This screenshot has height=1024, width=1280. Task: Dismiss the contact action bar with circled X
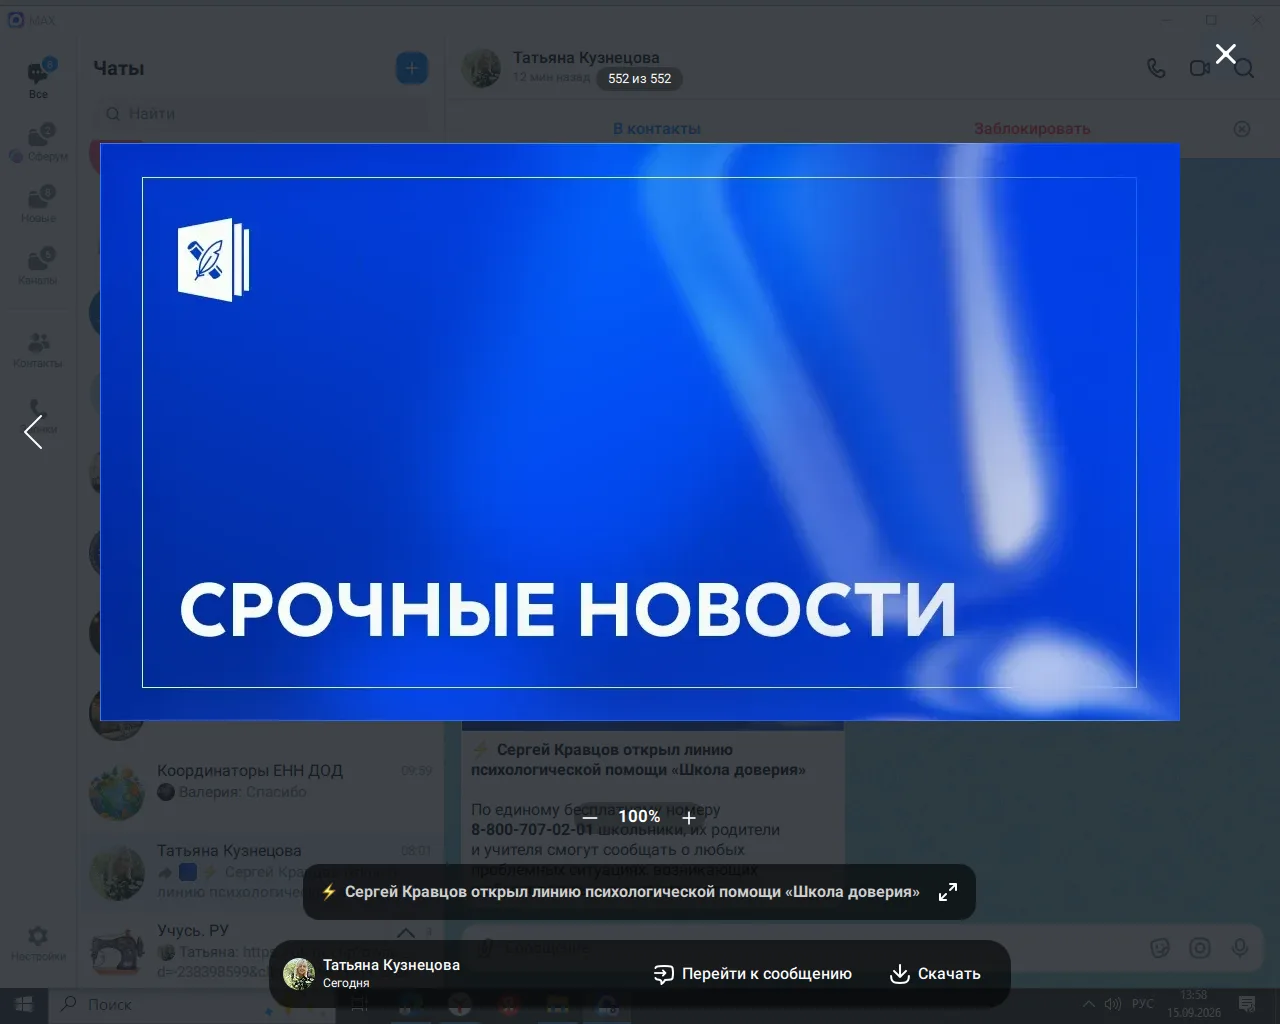1241,129
